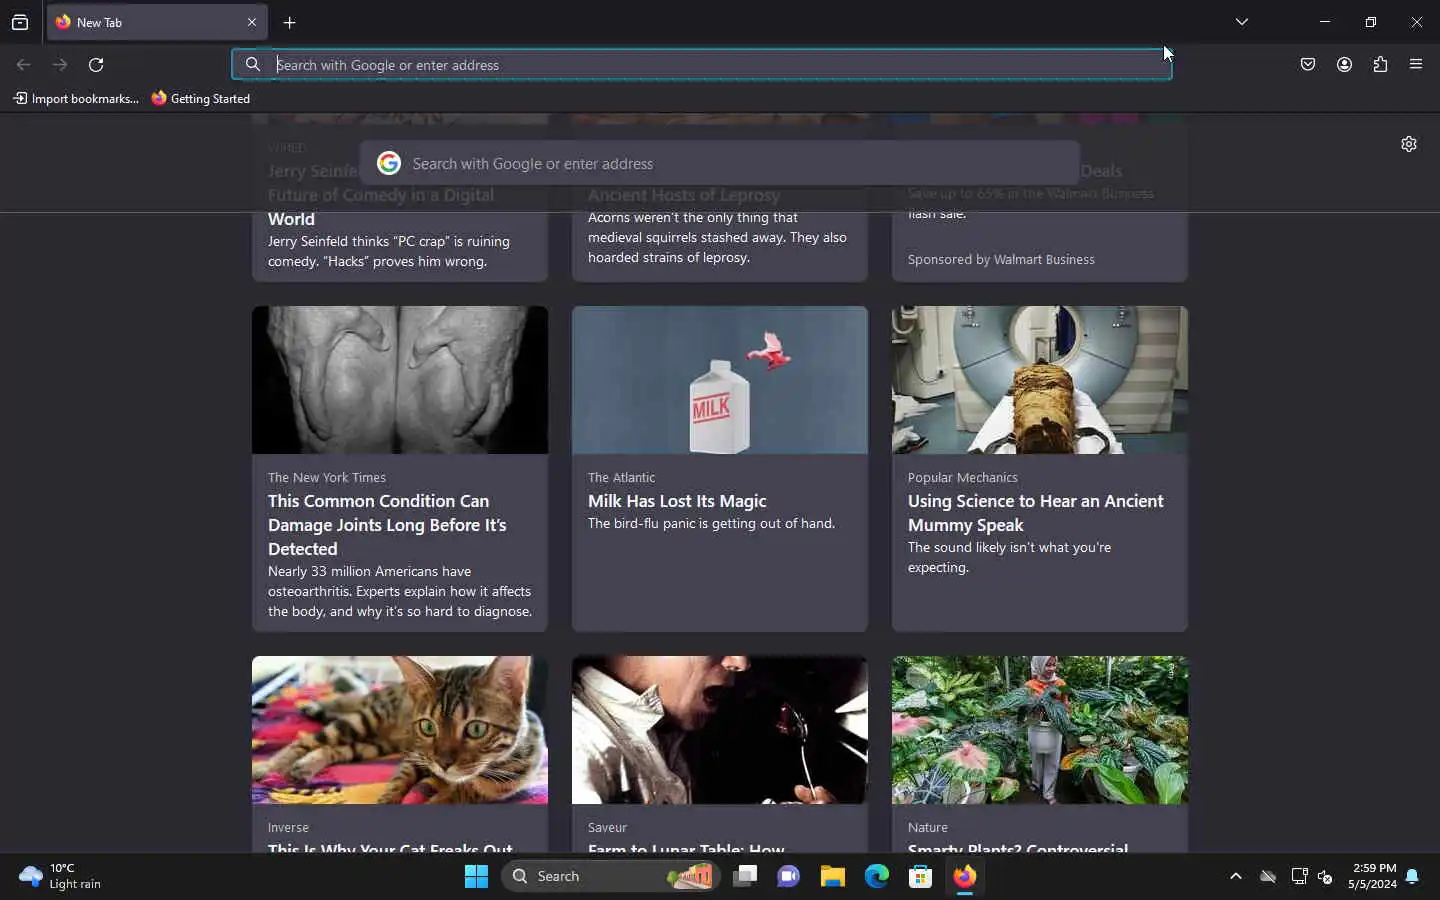
Task: Open a new tab with plus button
Action: 290,22
